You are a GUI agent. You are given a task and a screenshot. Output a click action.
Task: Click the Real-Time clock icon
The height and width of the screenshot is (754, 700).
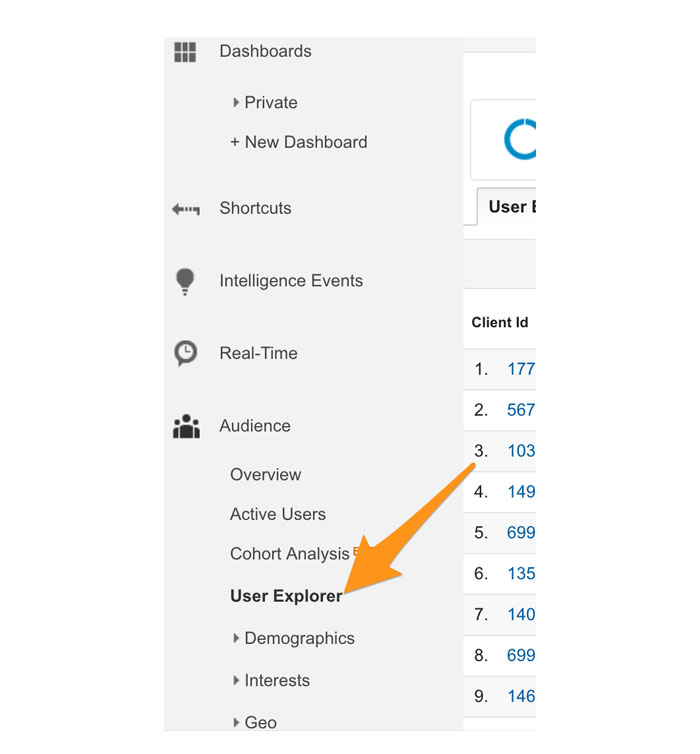(x=185, y=354)
